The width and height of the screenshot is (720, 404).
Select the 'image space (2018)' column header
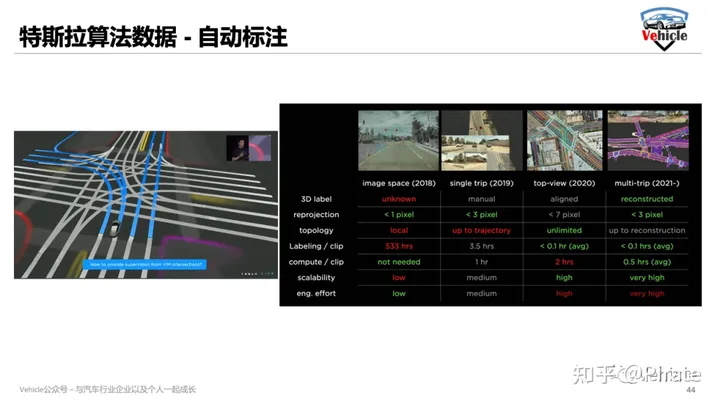(399, 183)
